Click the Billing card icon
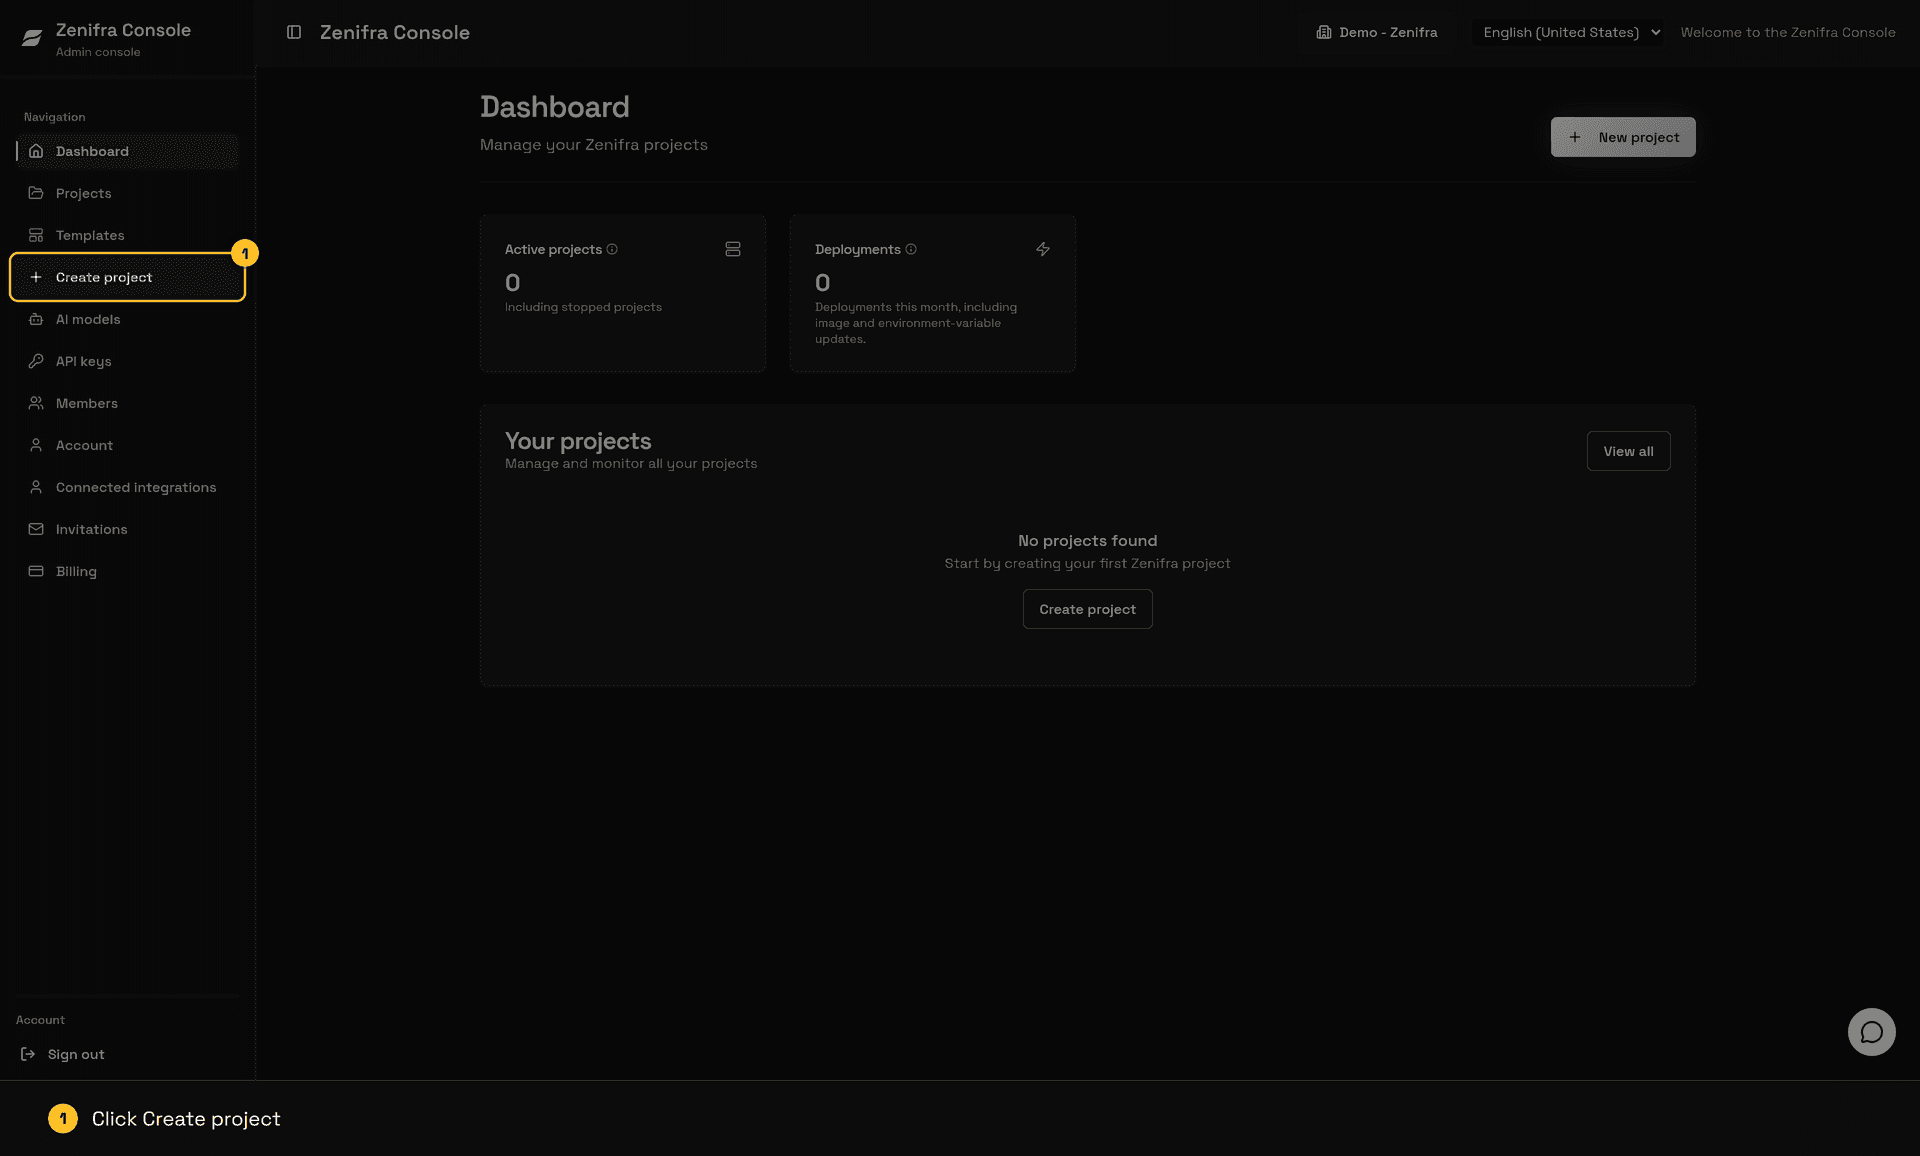 point(36,571)
